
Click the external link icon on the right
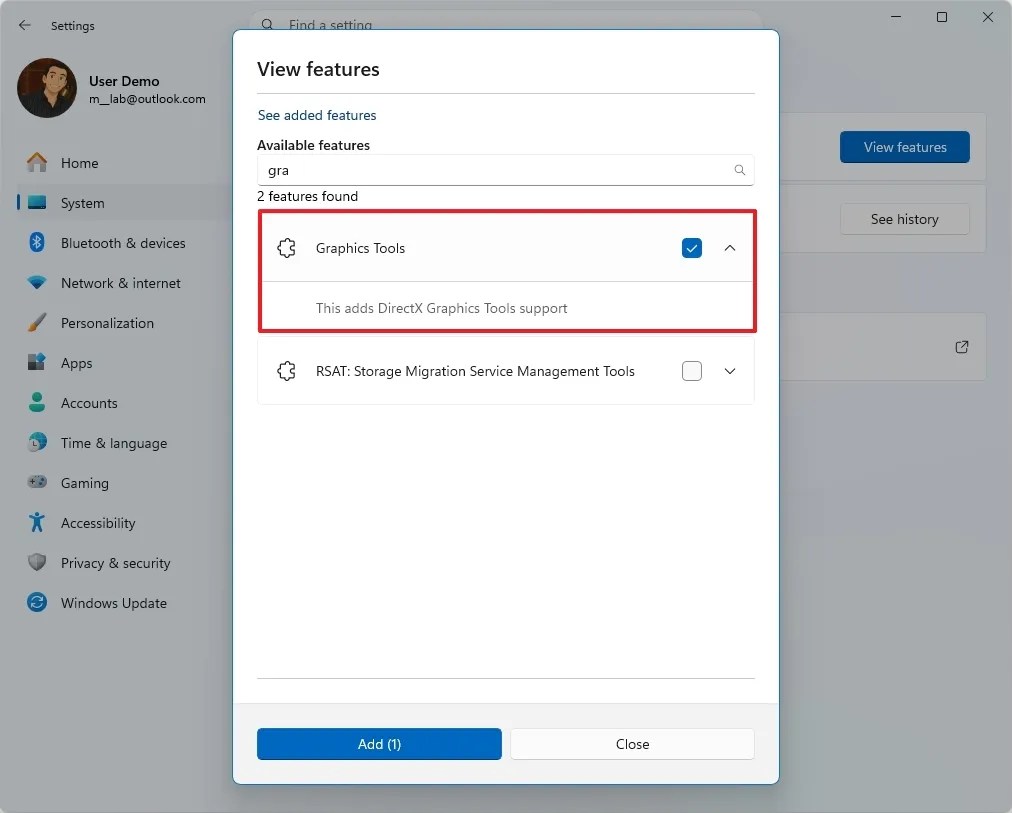[961, 347]
